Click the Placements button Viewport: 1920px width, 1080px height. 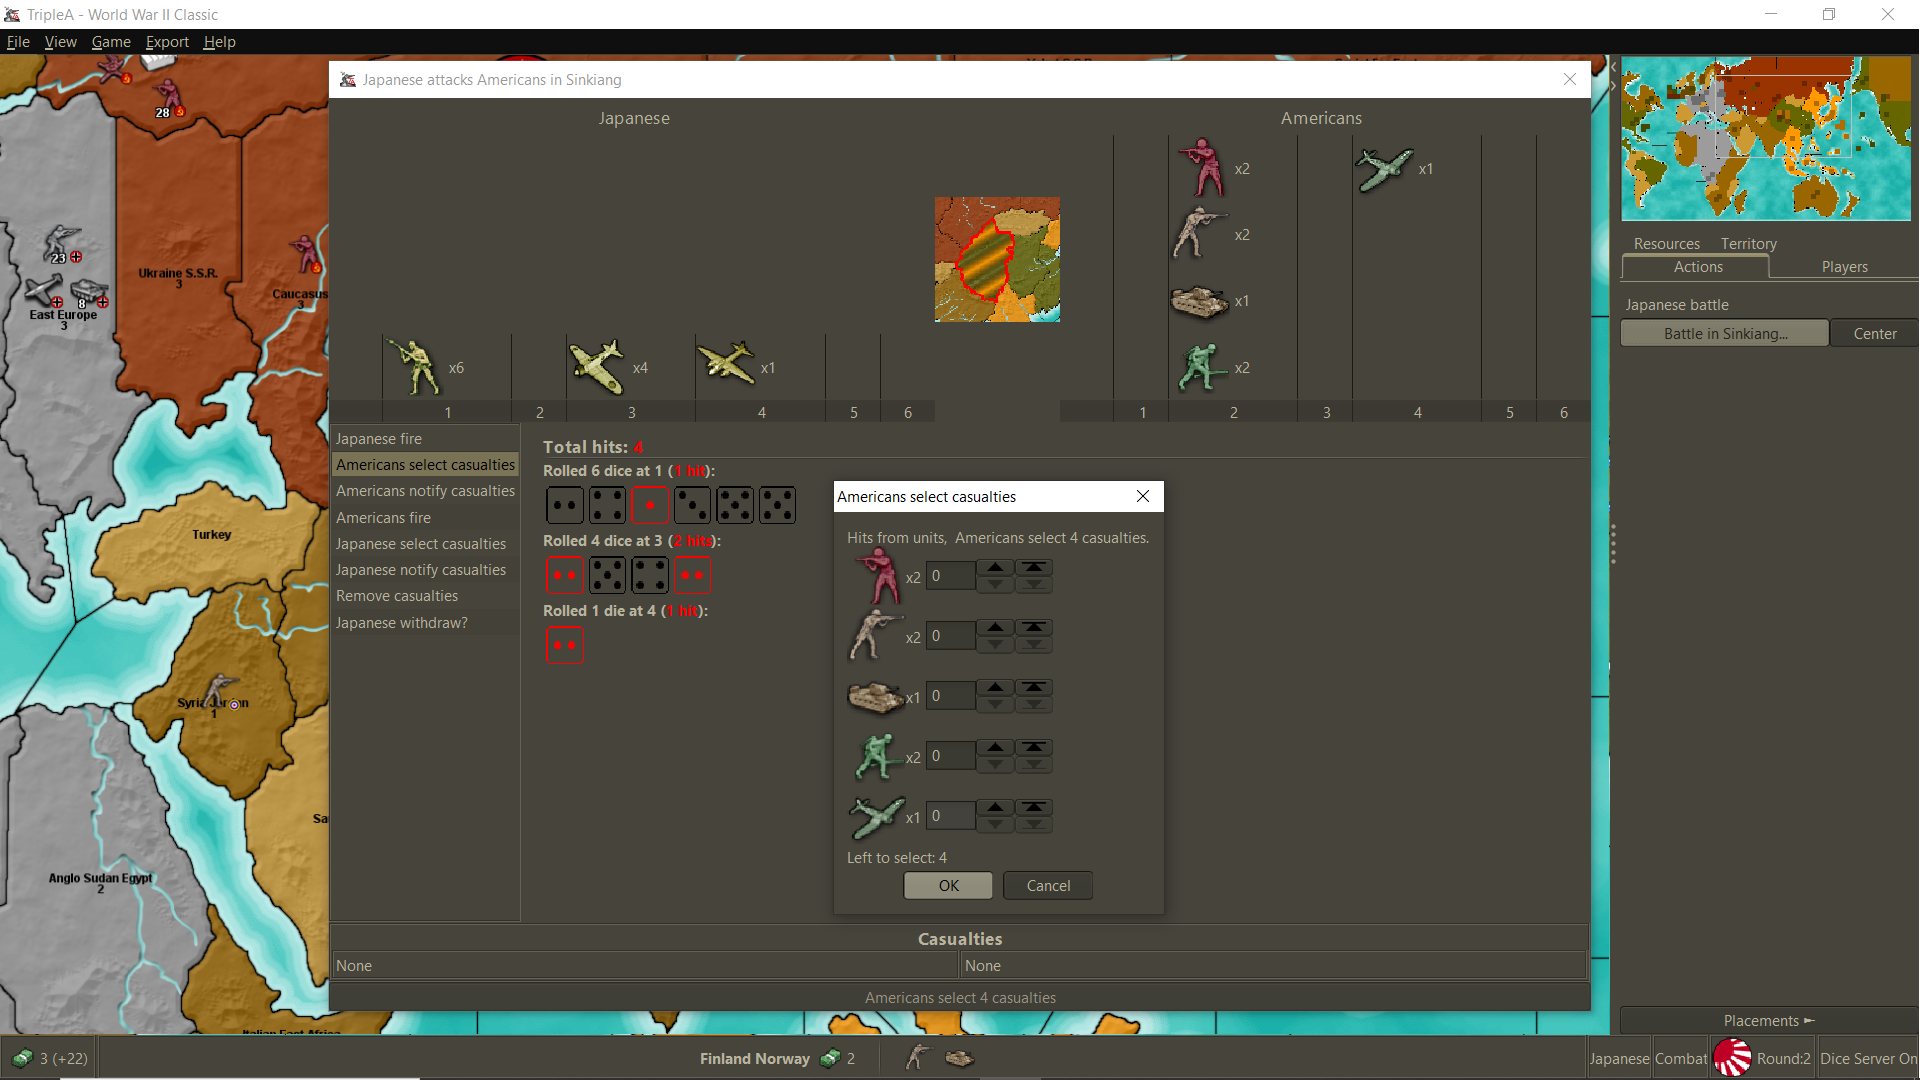pyautogui.click(x=1768, y=1021)
